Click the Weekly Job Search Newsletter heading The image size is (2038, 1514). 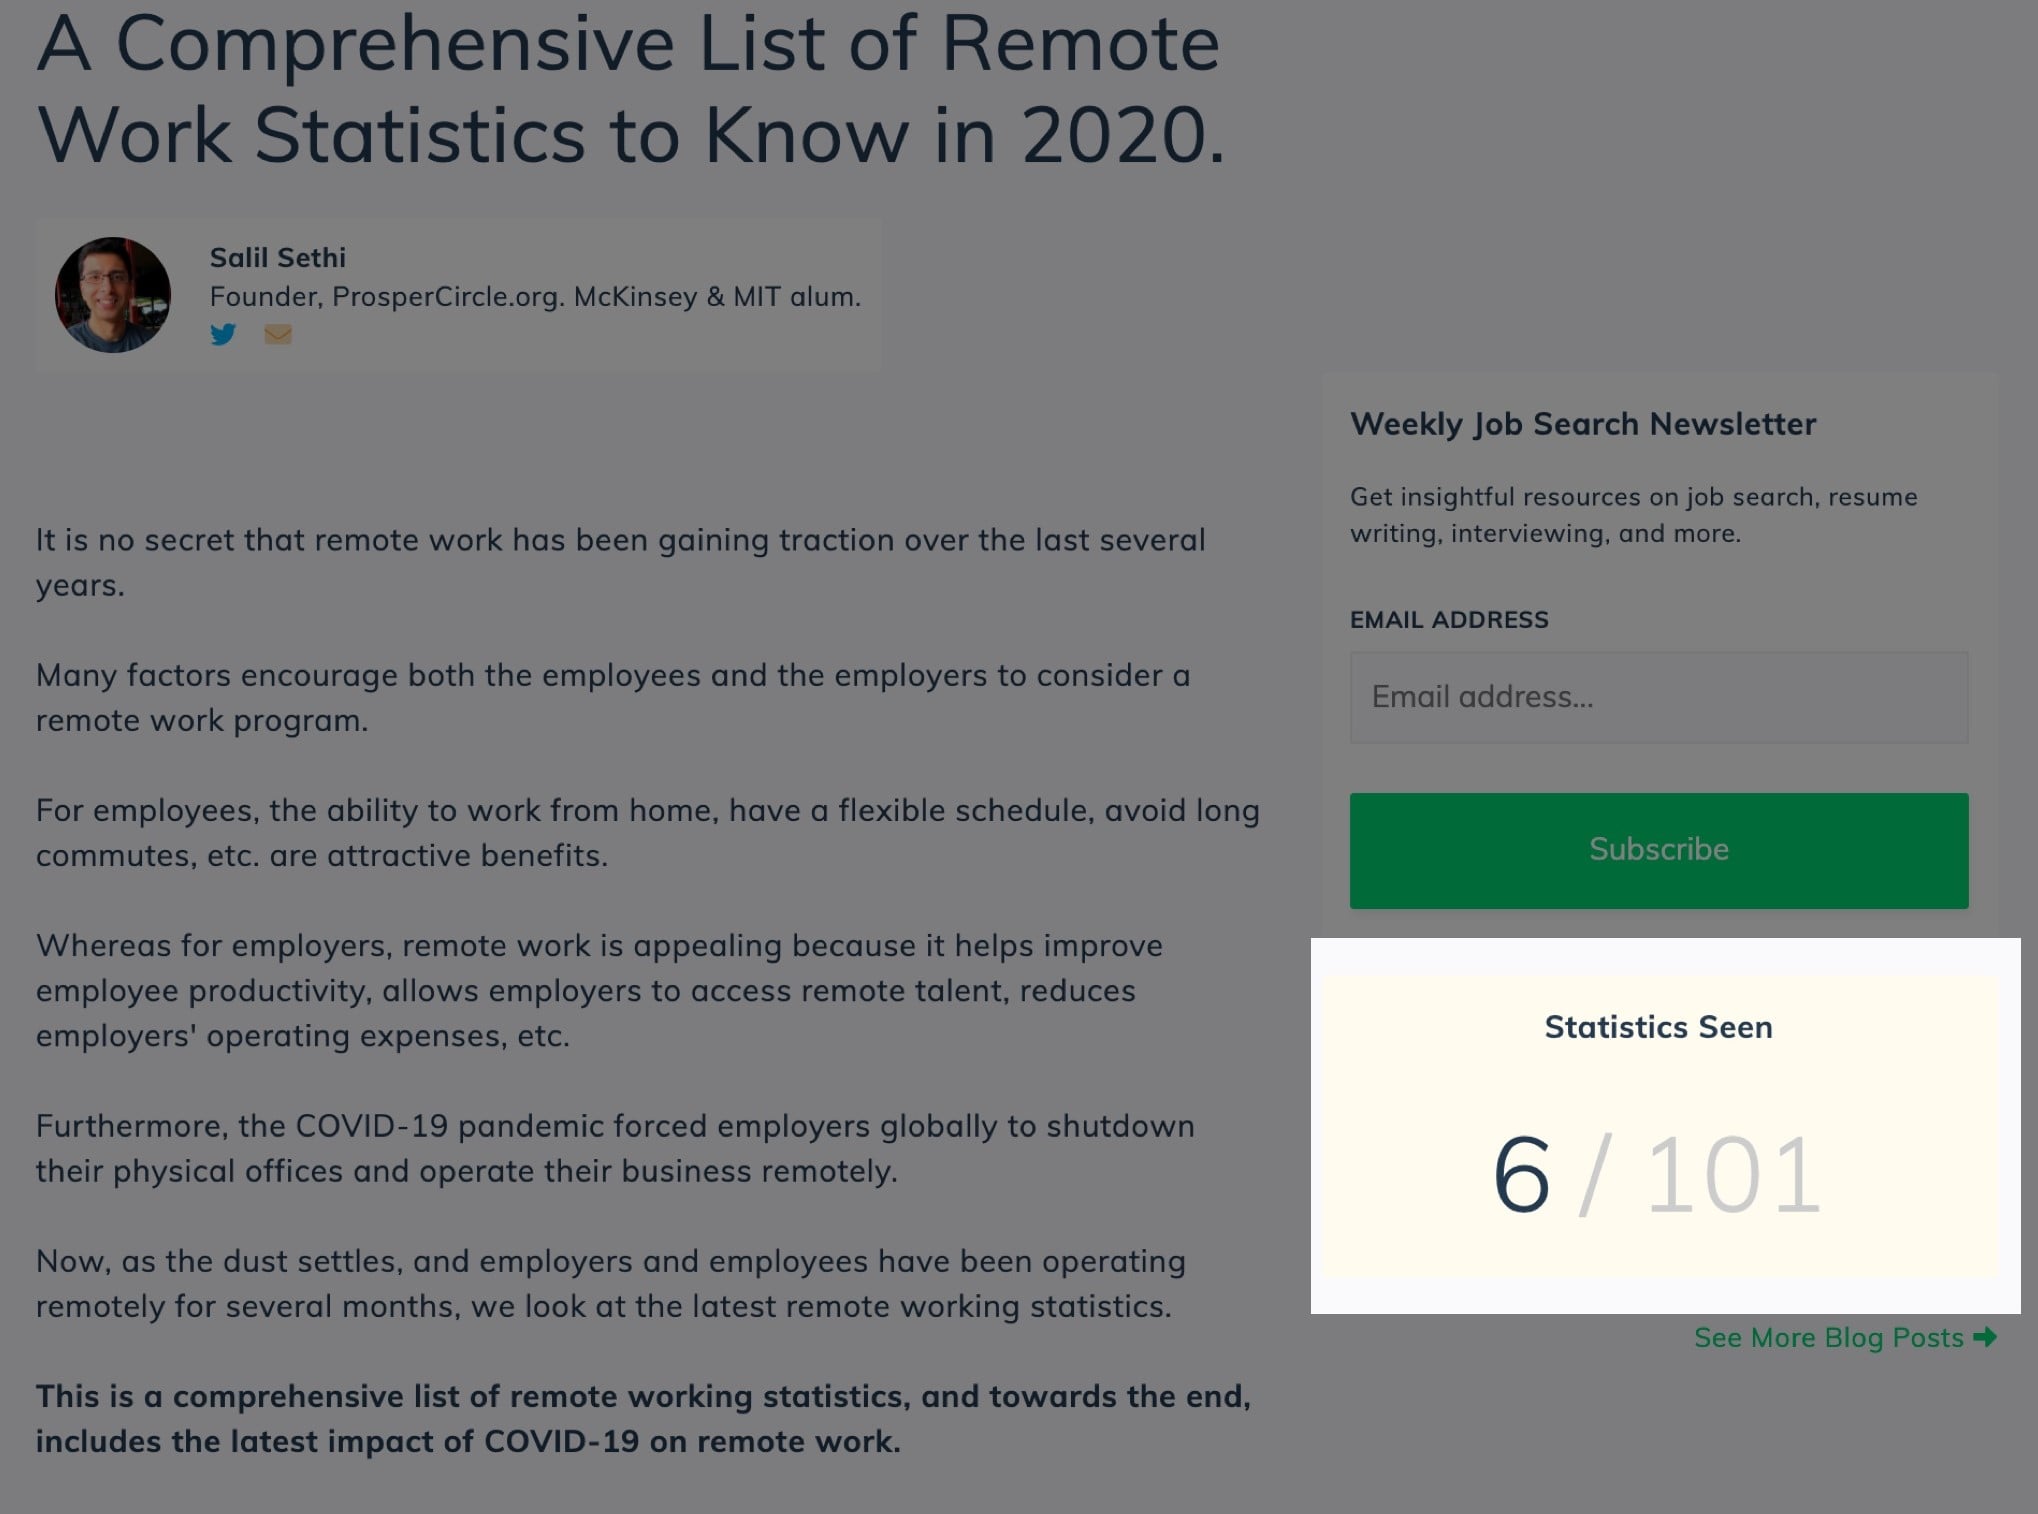click(x=1583, y=424)
